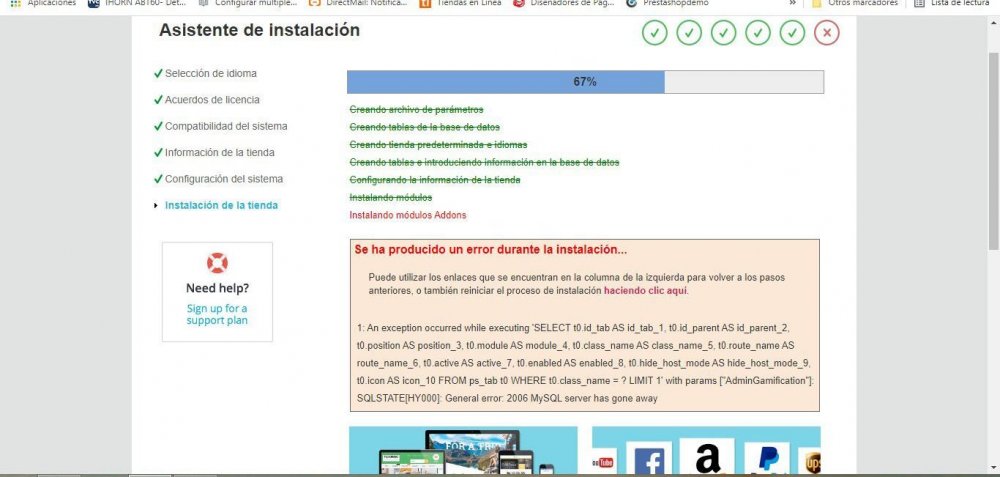Click the red Instalando módulos Addons text
Screen dimensions: 1000x477
[x=408, y=215]
